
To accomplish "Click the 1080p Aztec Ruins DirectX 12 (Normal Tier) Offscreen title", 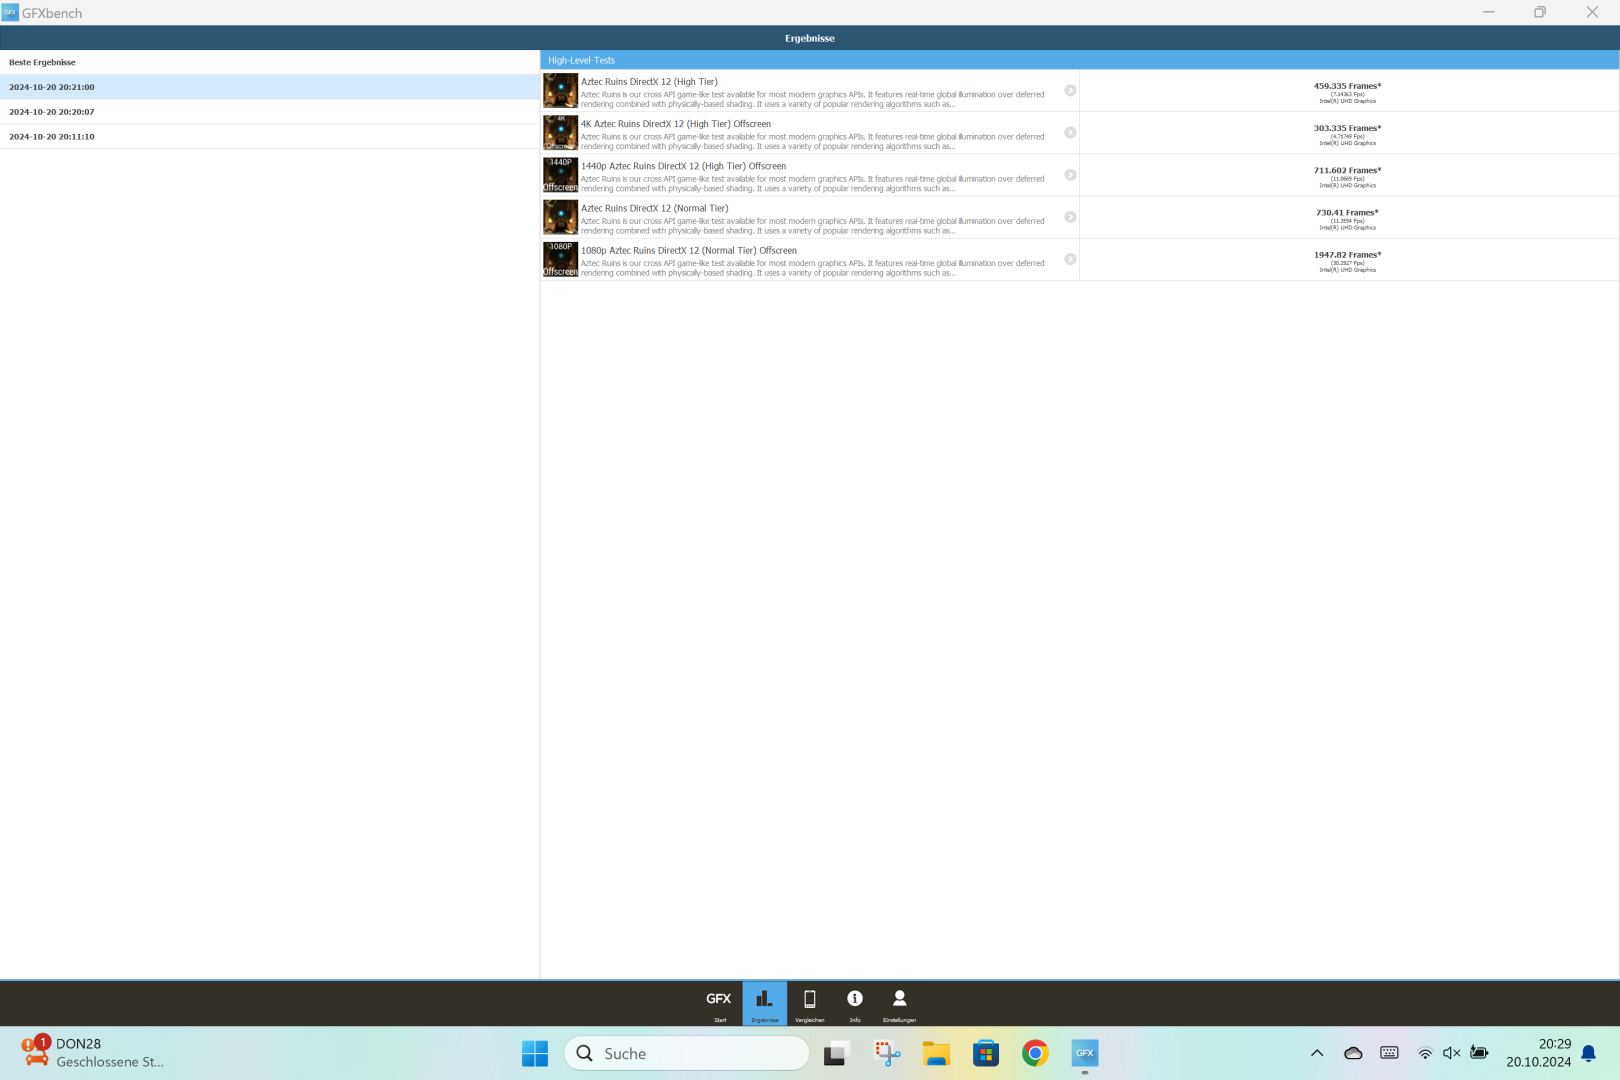I will (x=689, y=251).
